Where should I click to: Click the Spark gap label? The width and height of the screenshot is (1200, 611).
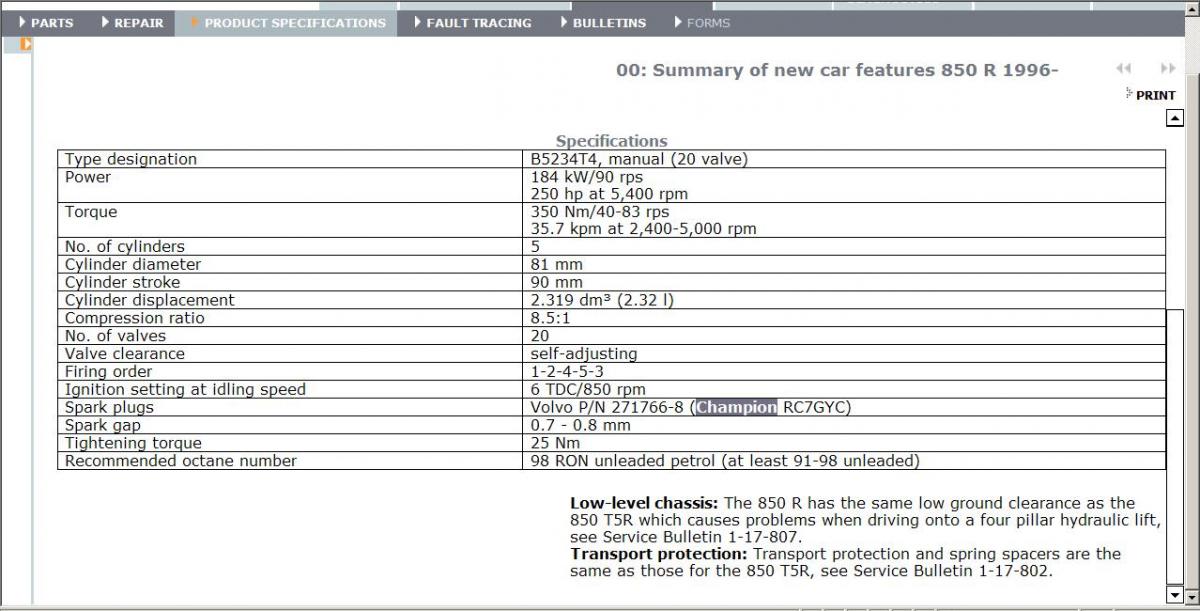pos(103,425)
